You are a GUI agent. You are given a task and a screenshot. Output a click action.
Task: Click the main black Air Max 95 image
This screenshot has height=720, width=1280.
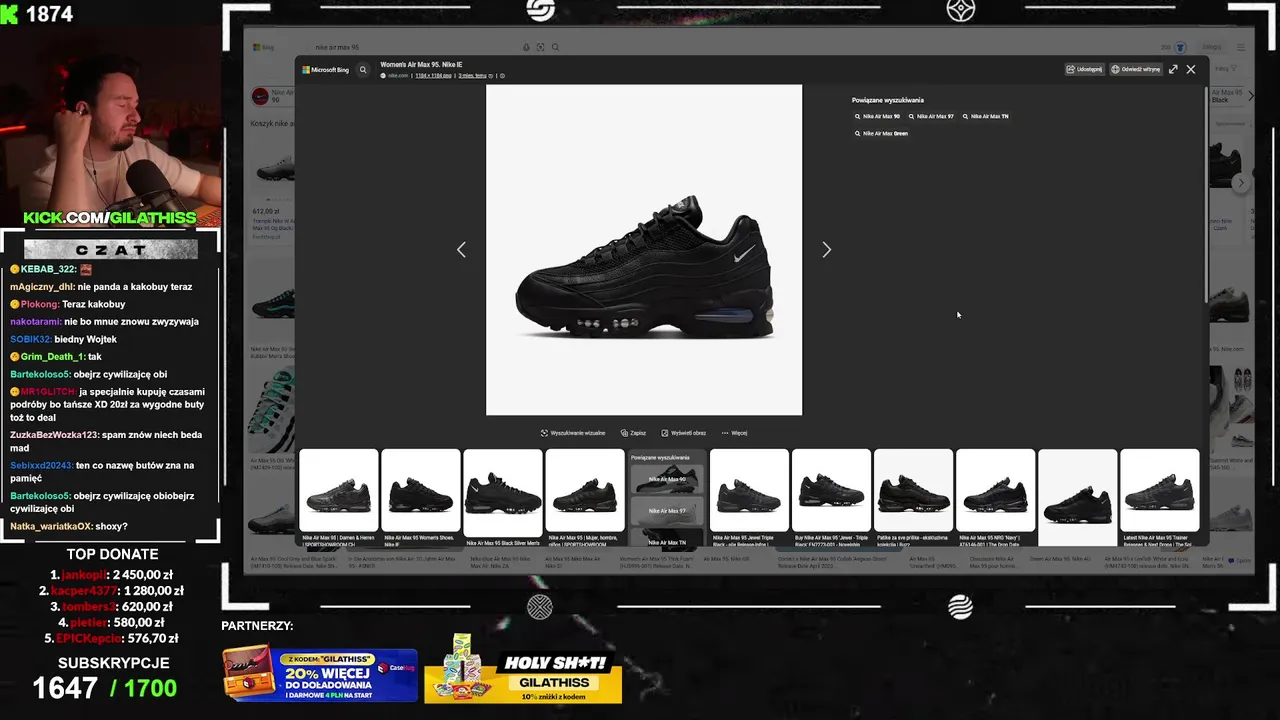pos(644,250)
